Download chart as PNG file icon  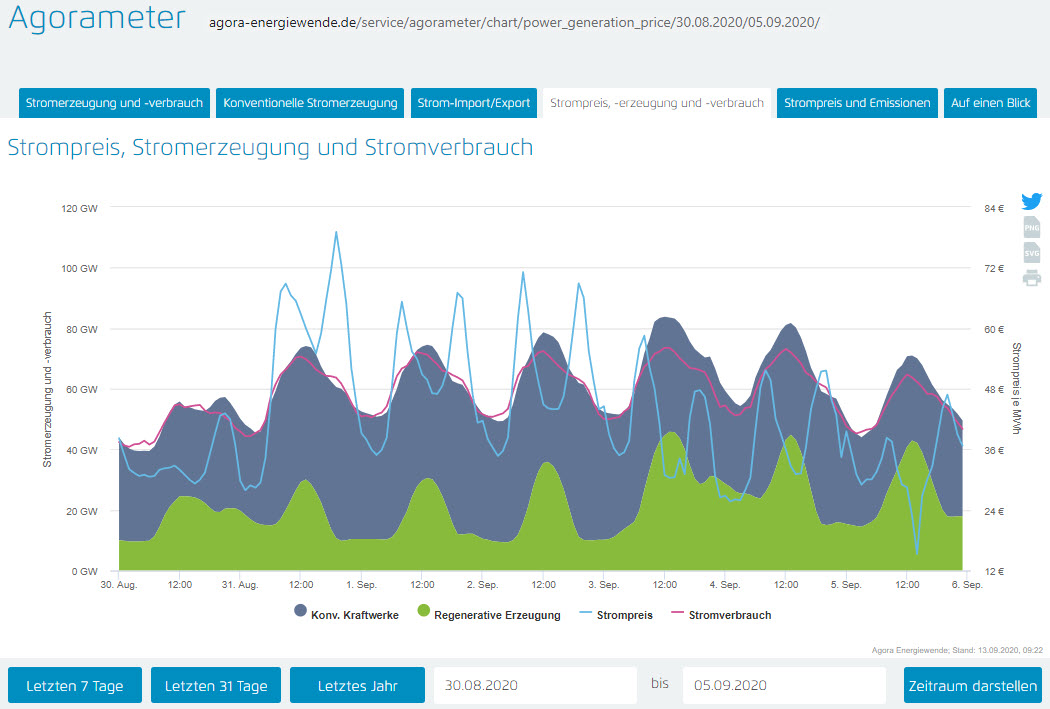(1031, 227)
